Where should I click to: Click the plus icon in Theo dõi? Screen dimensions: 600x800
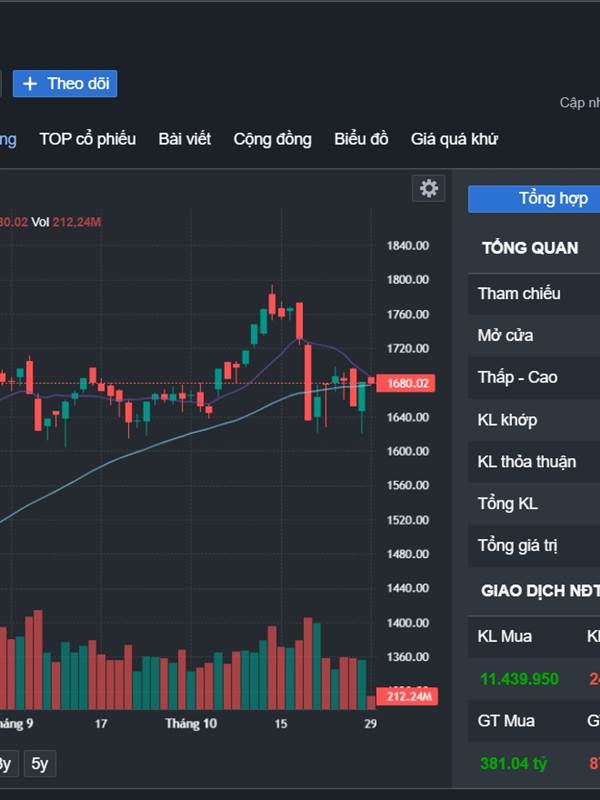(x=30, y=84)
